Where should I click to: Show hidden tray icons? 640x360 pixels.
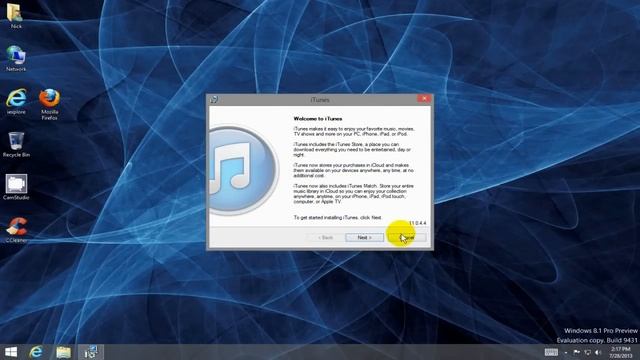pos(566,352)
